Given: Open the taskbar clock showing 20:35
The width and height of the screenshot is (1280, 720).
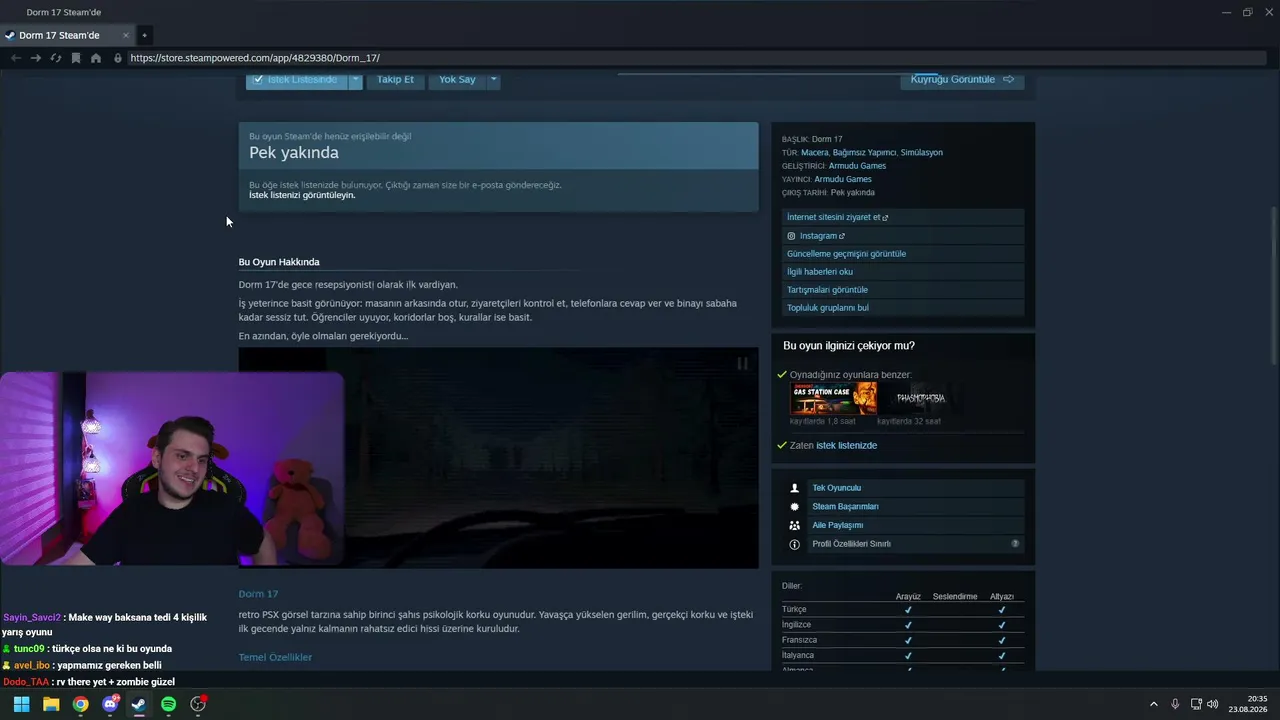Looking at the screenshot, I should [1250, 704].
